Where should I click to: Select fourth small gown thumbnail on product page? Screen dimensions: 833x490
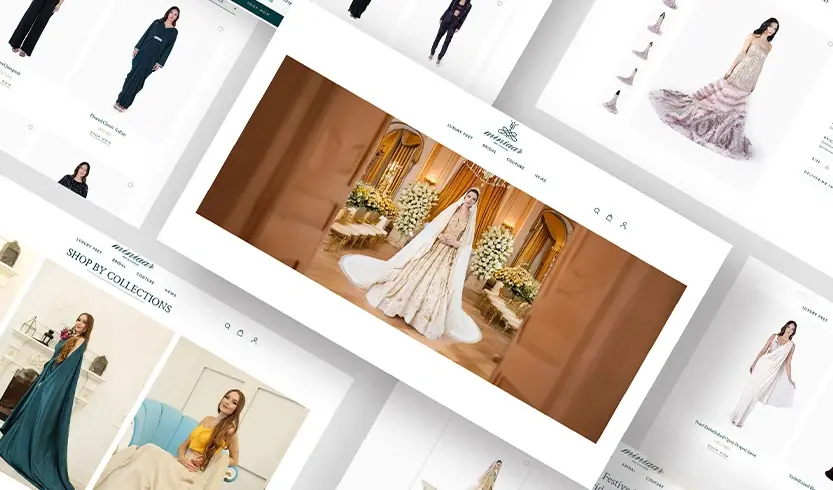[x=611, y=102]
